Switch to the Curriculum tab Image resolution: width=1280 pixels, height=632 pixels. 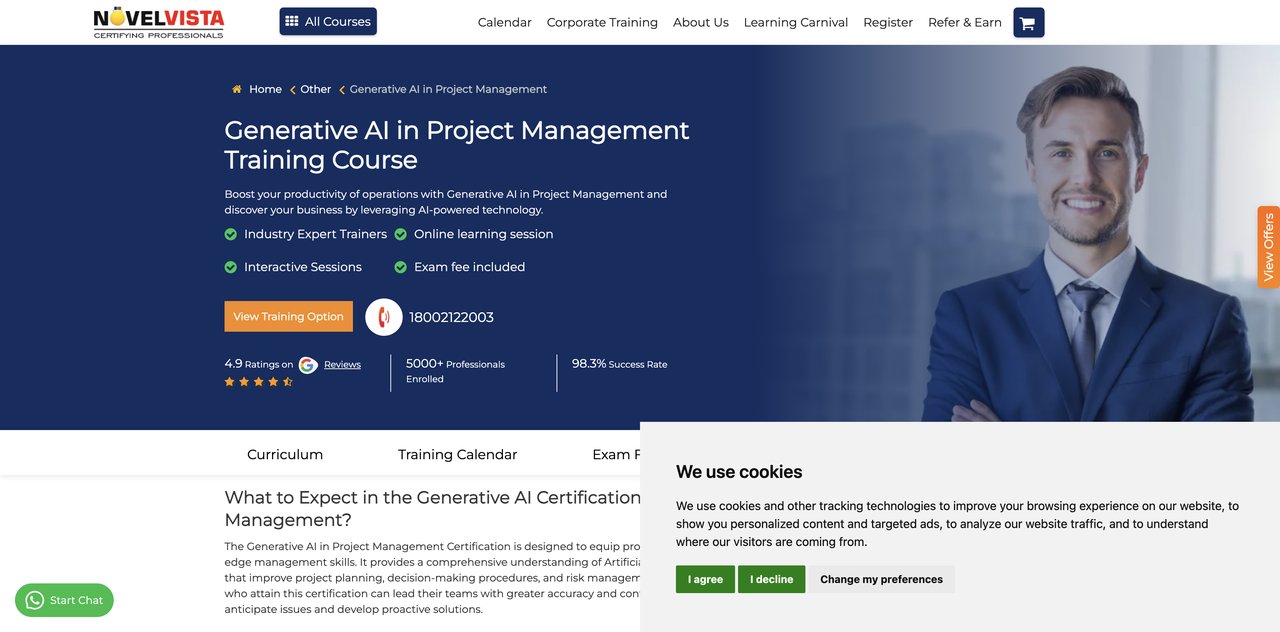pos(285,454)
